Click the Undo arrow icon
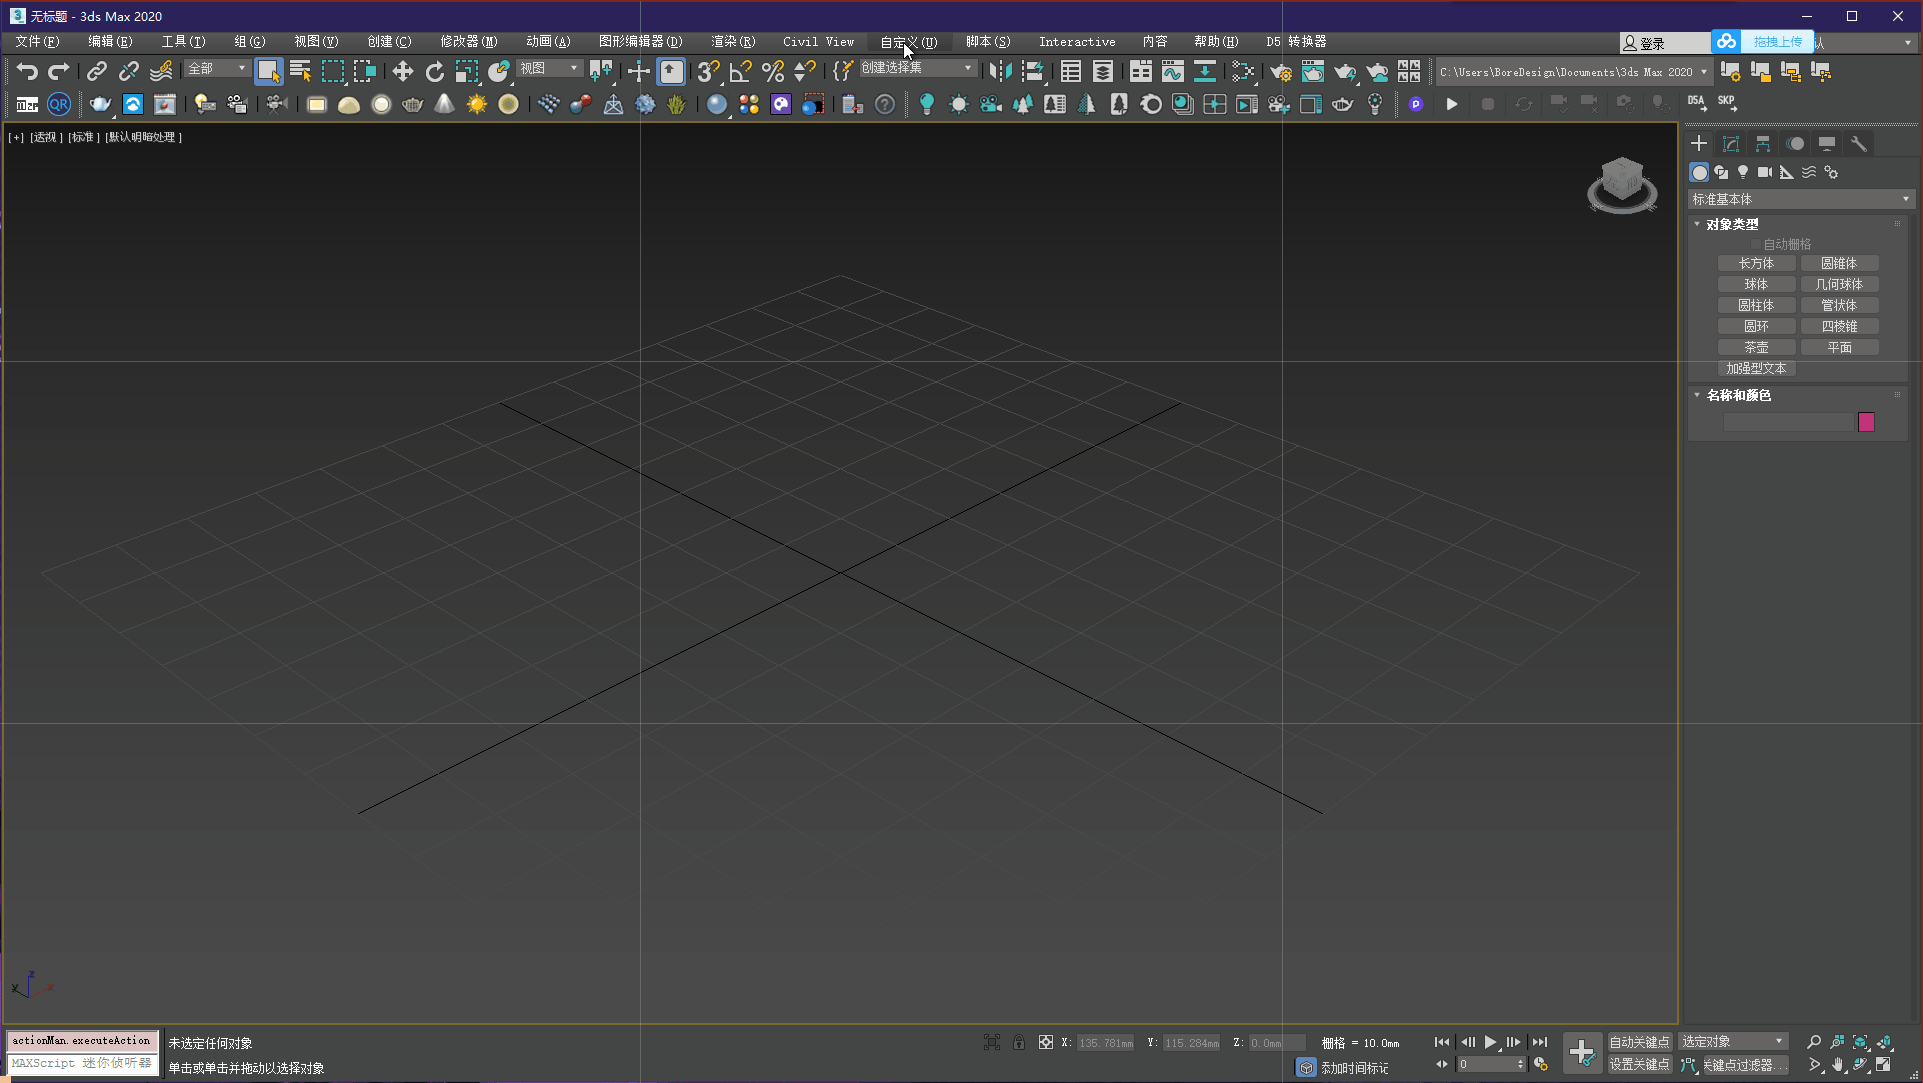 (27, 71)
